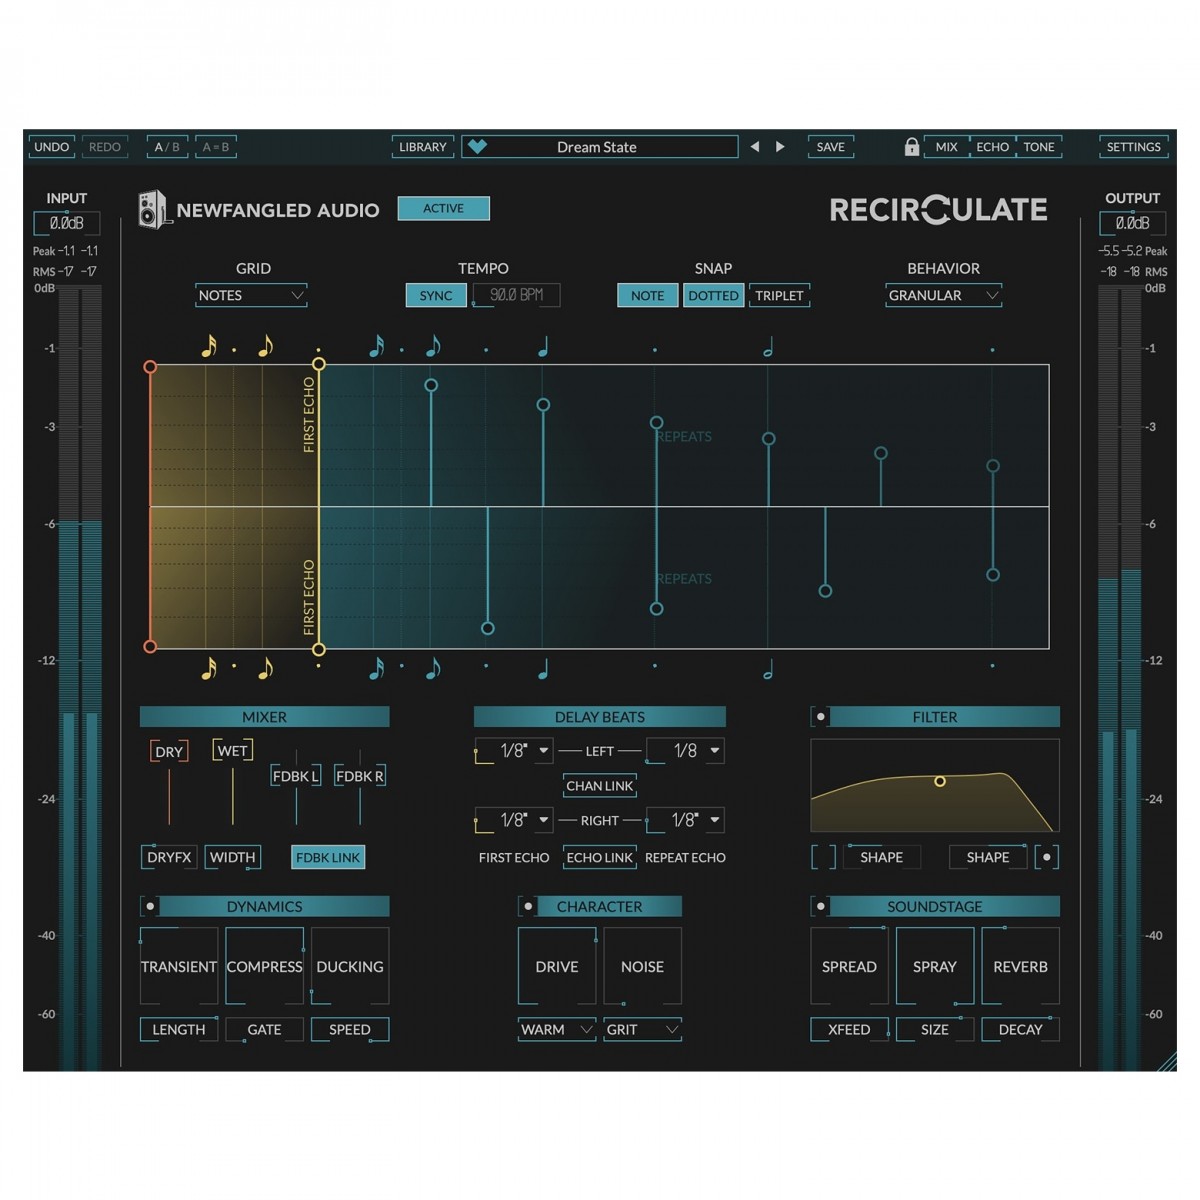Screen dimensions: 1200x1200
Task: Expand the BEHAVIOR granular dropdown
Action: point(943,295)
